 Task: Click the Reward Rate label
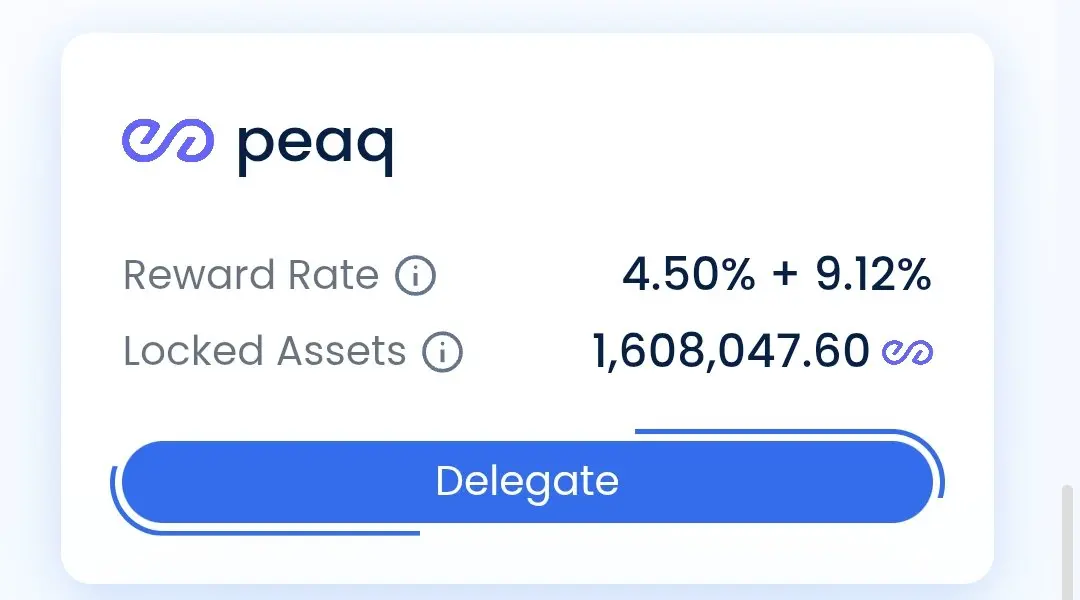(x=251, y=275)
